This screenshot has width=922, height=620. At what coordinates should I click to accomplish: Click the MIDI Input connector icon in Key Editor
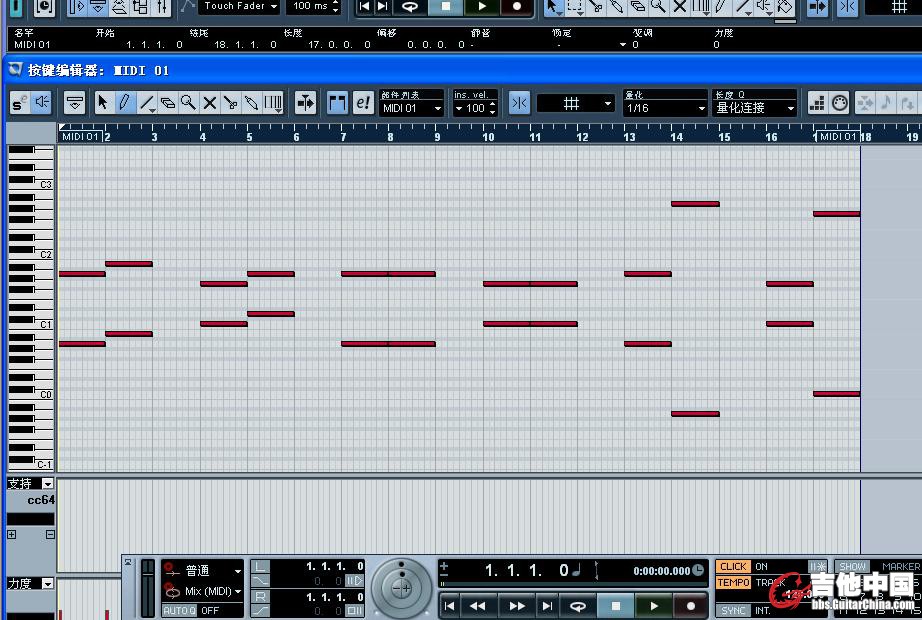840,103
